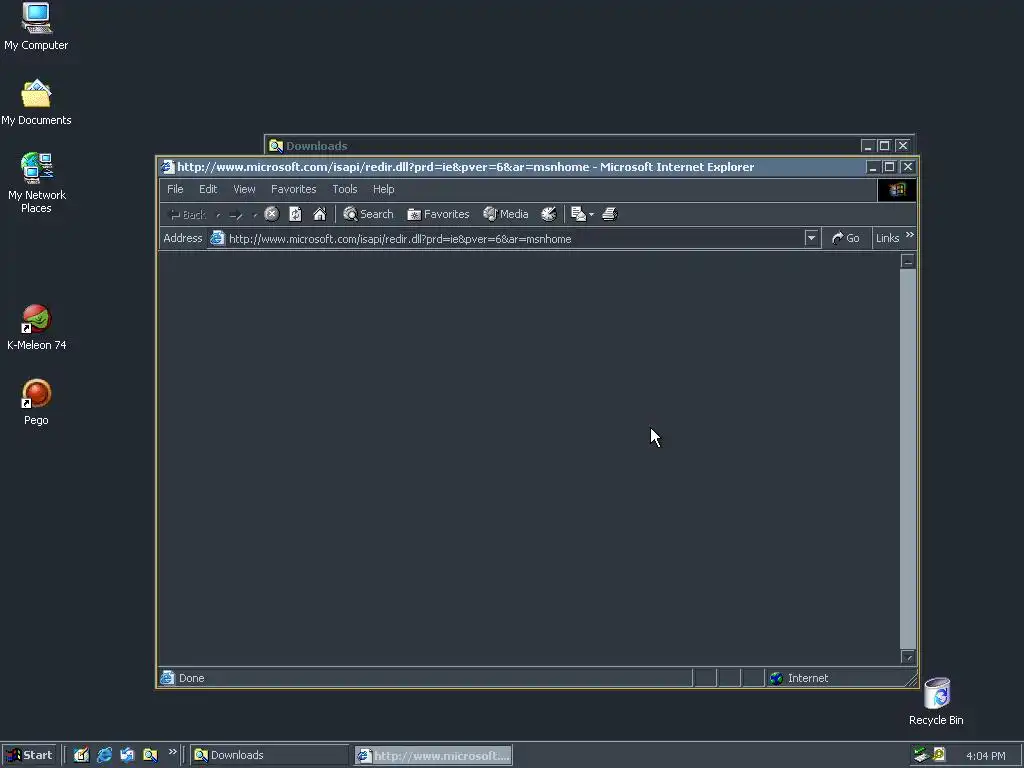Open the Favorites menu in menu bar

pos(293,189)
